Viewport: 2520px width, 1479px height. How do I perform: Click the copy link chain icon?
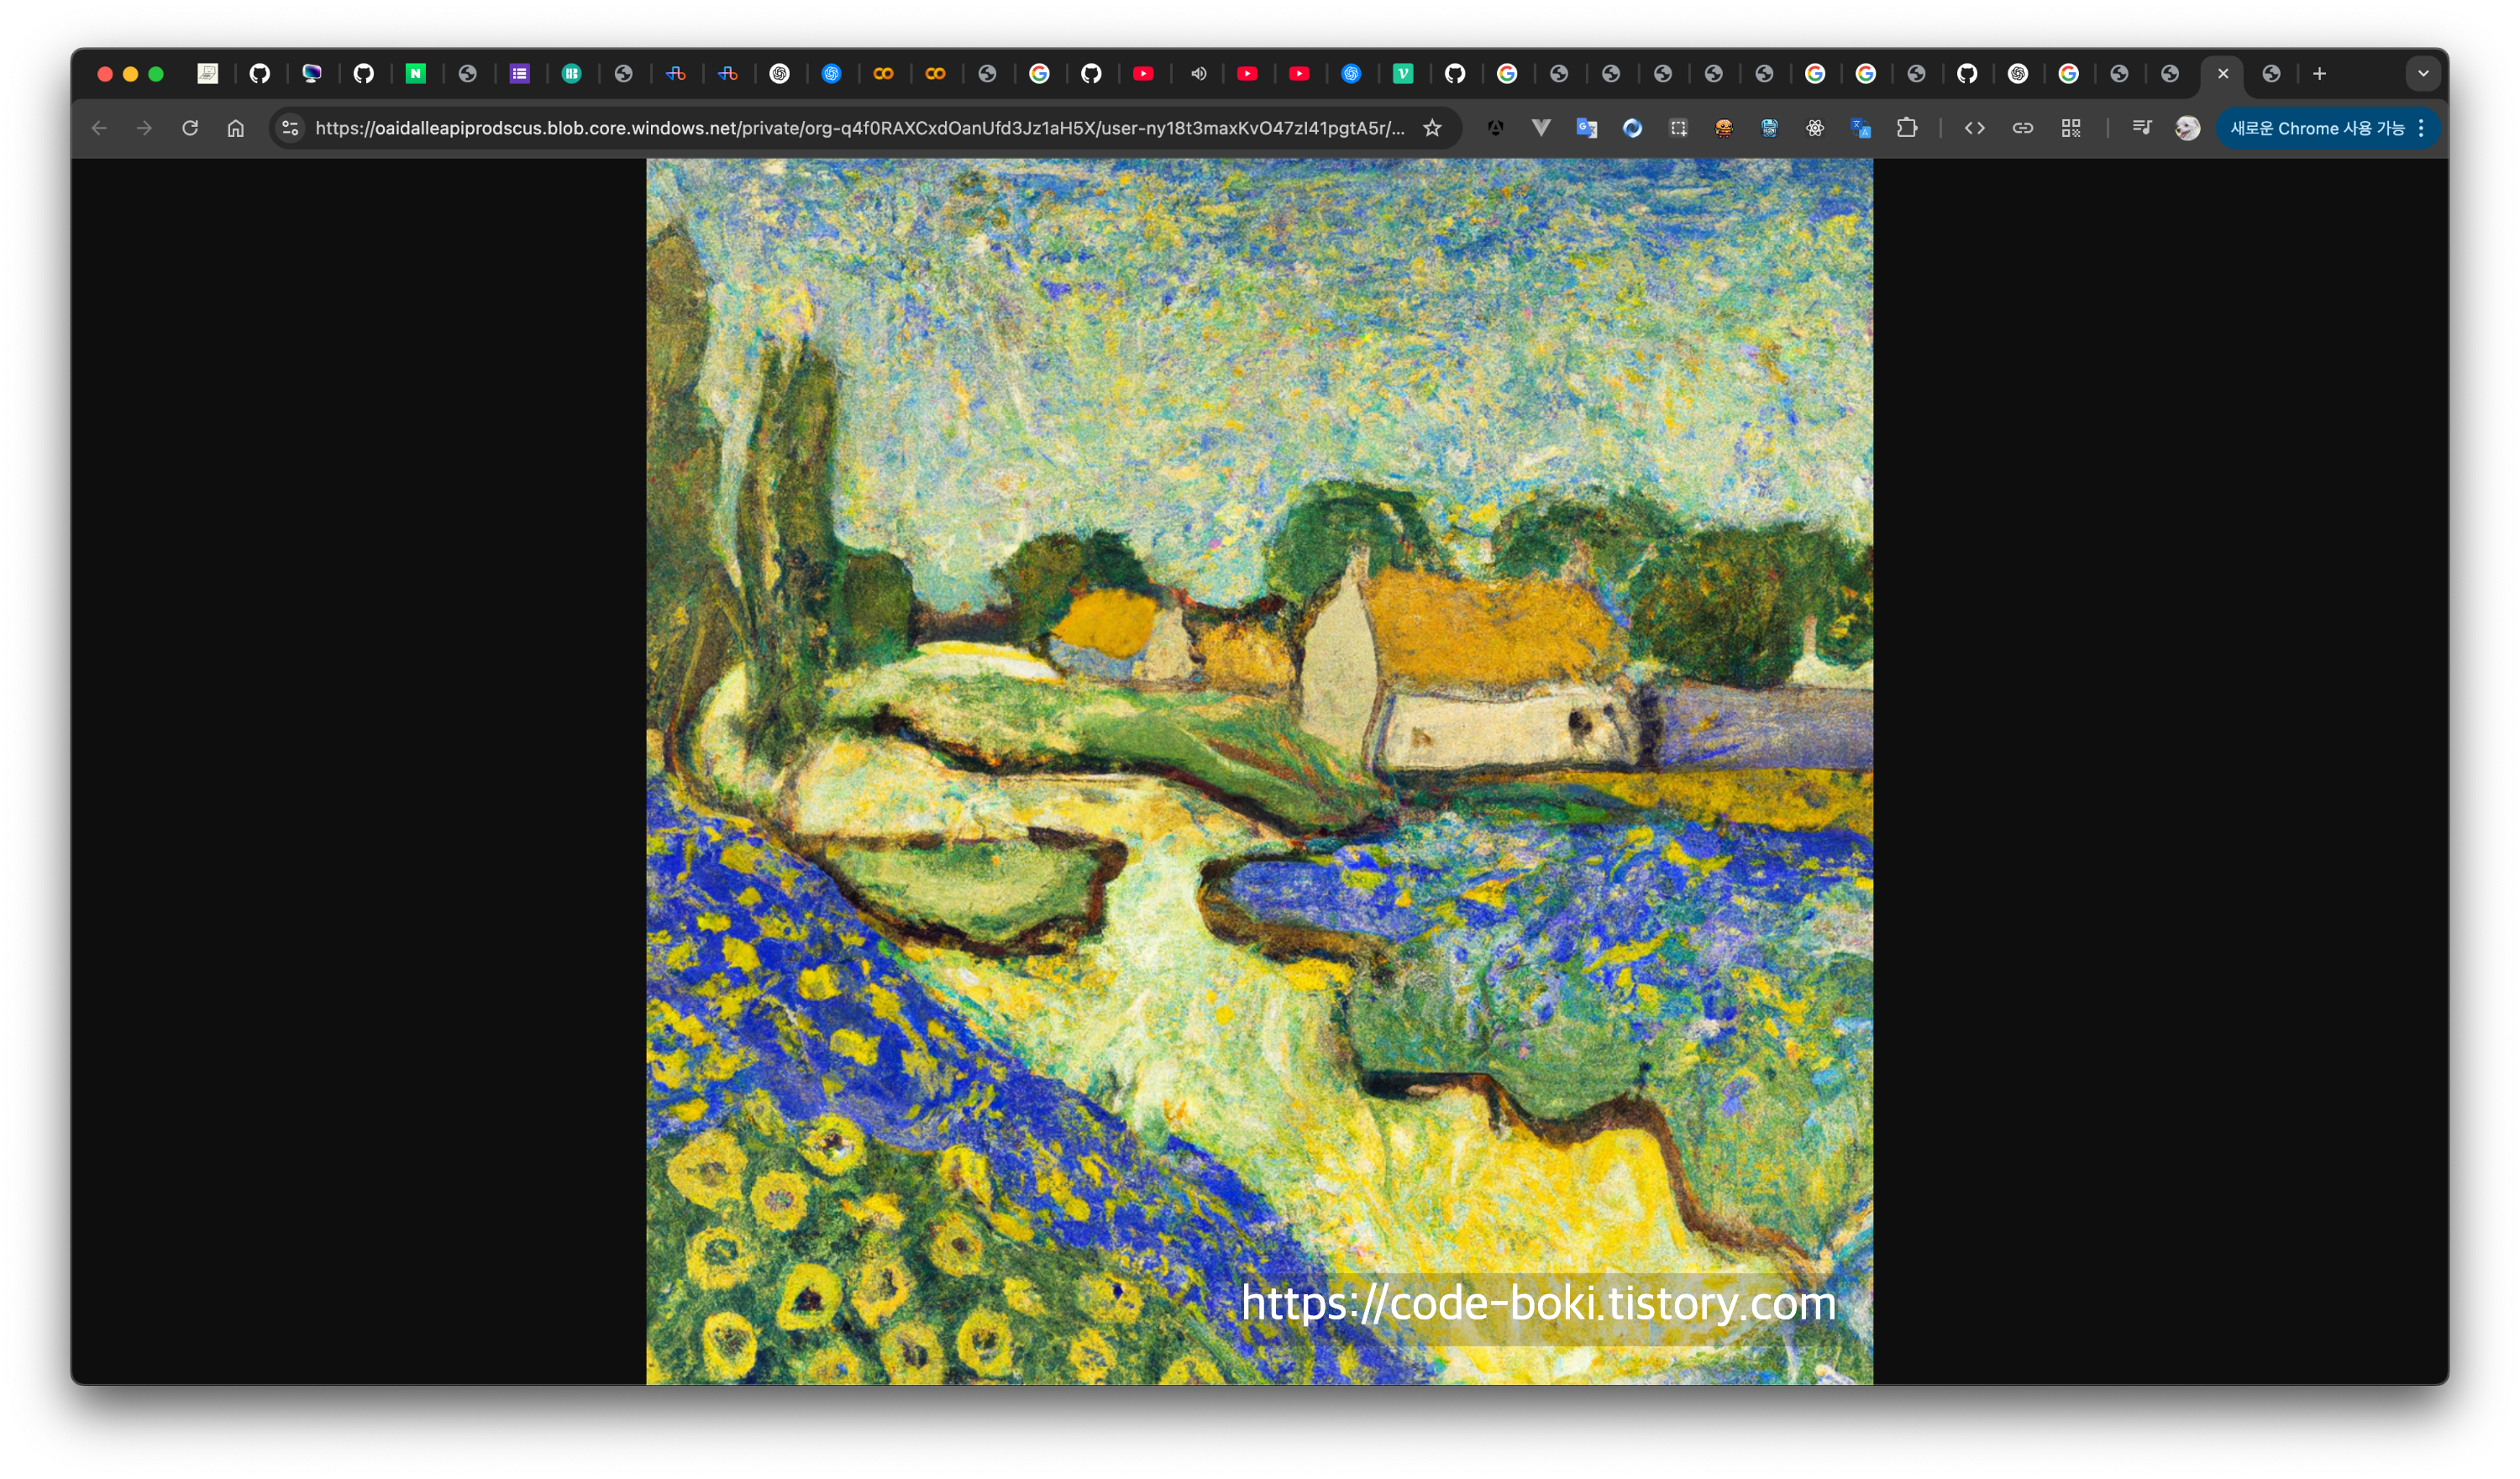(x=2023, y=128)
